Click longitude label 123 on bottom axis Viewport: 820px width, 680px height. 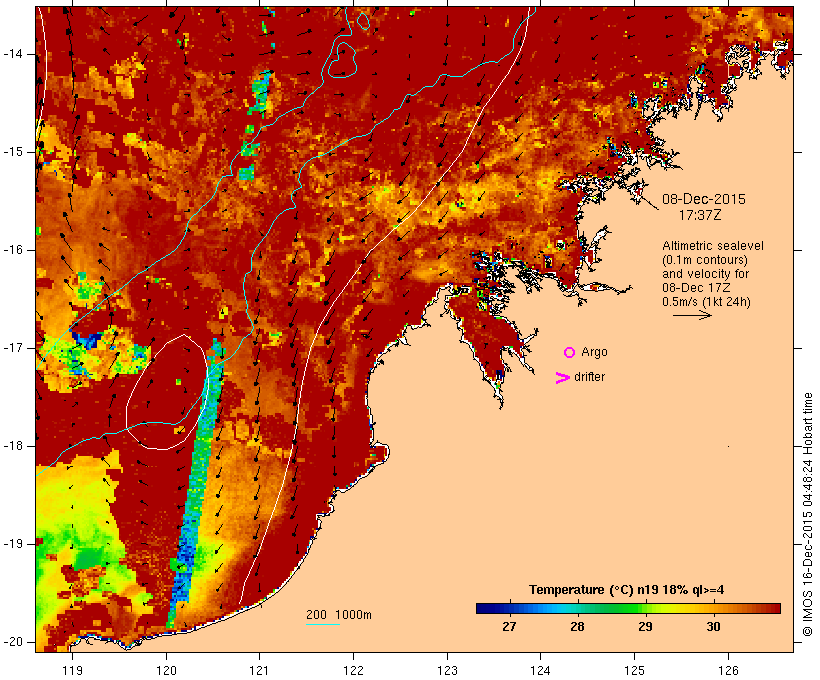(447, 671)
